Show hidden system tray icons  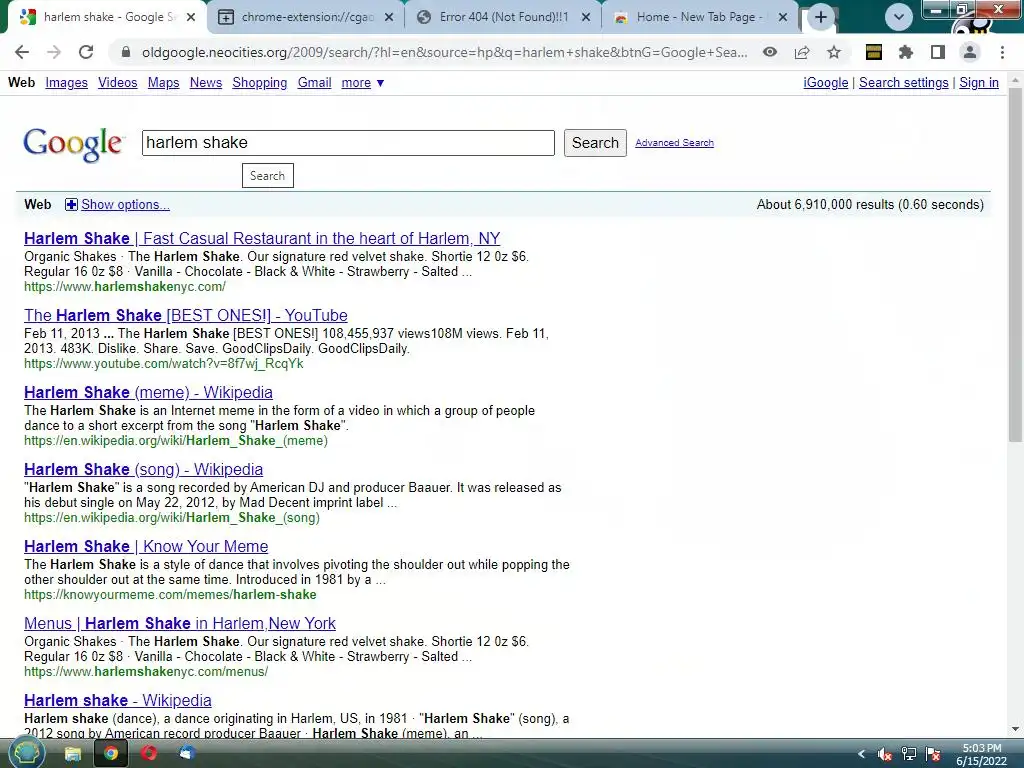pos(861,754)
